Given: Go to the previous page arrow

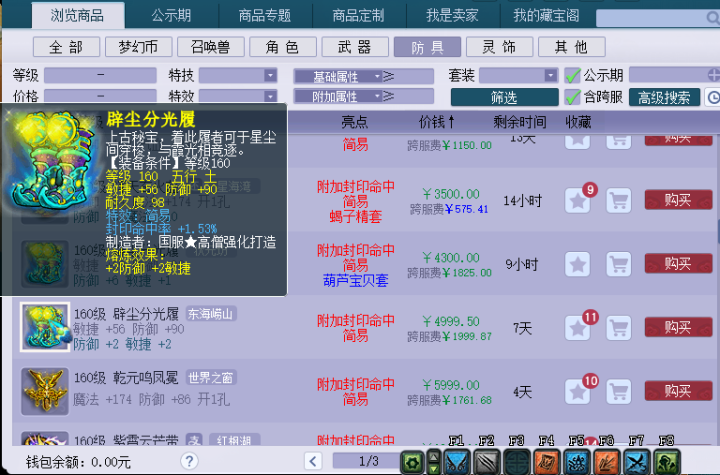Looking at the screenshot, I should tap(313, 461).
